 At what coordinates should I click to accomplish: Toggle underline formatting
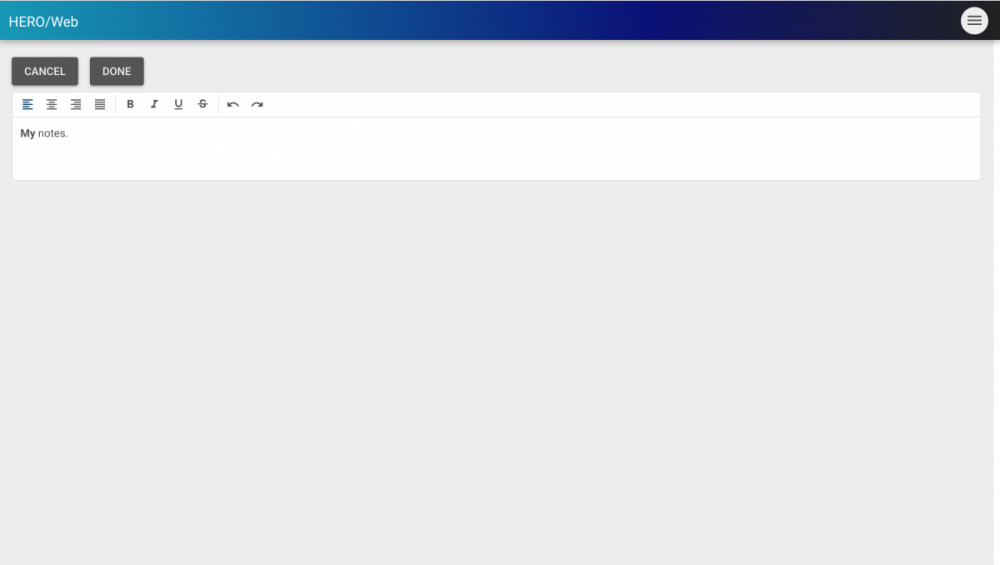click(178, 104)
